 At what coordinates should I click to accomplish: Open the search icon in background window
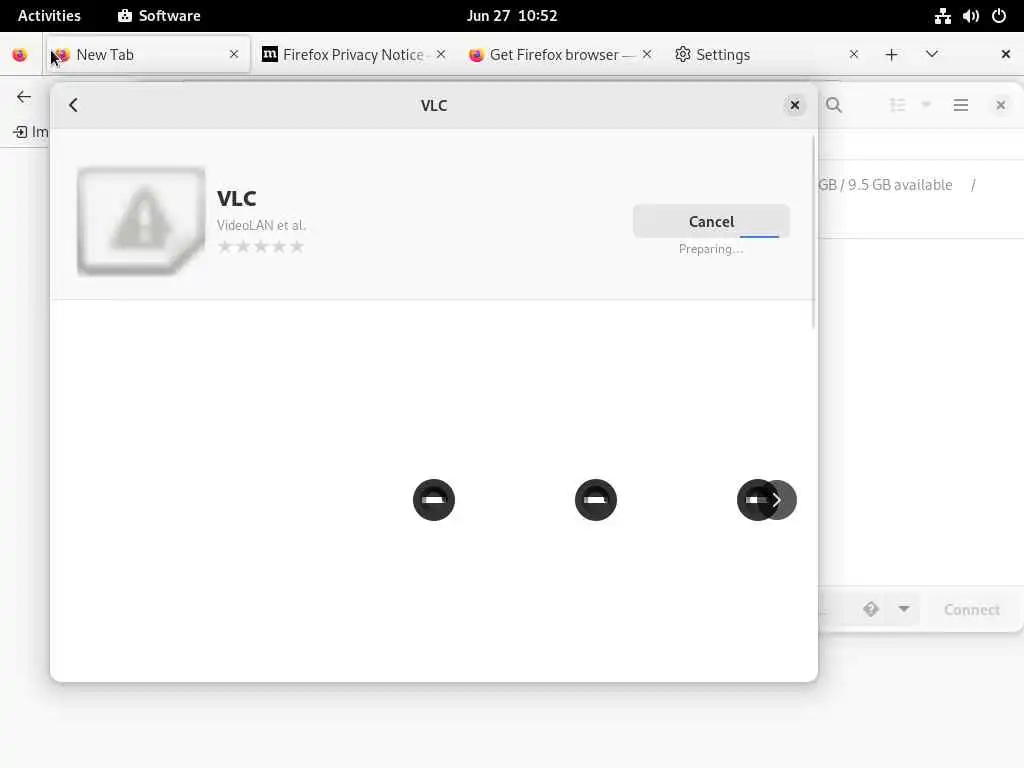(833, 105)
